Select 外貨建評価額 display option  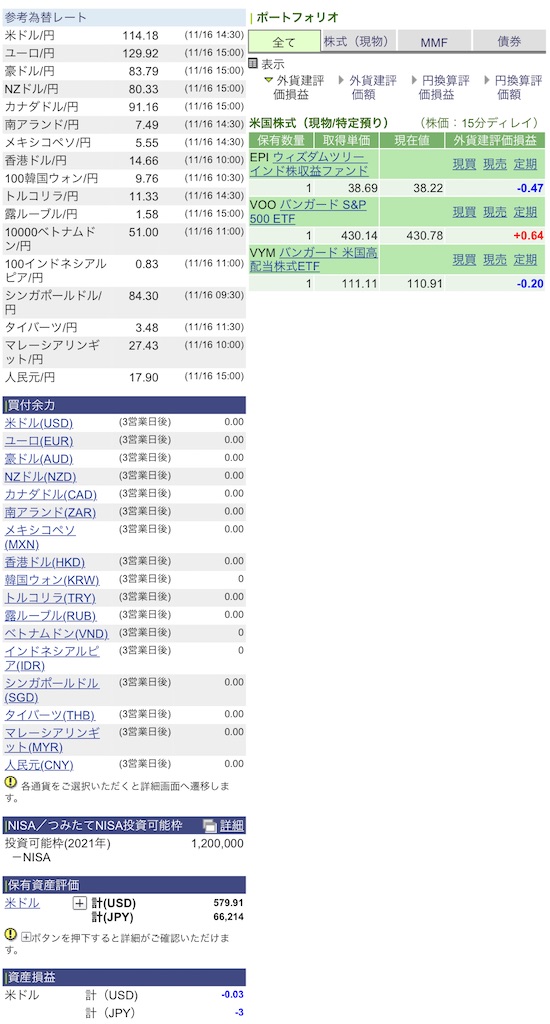click(367, 88)
